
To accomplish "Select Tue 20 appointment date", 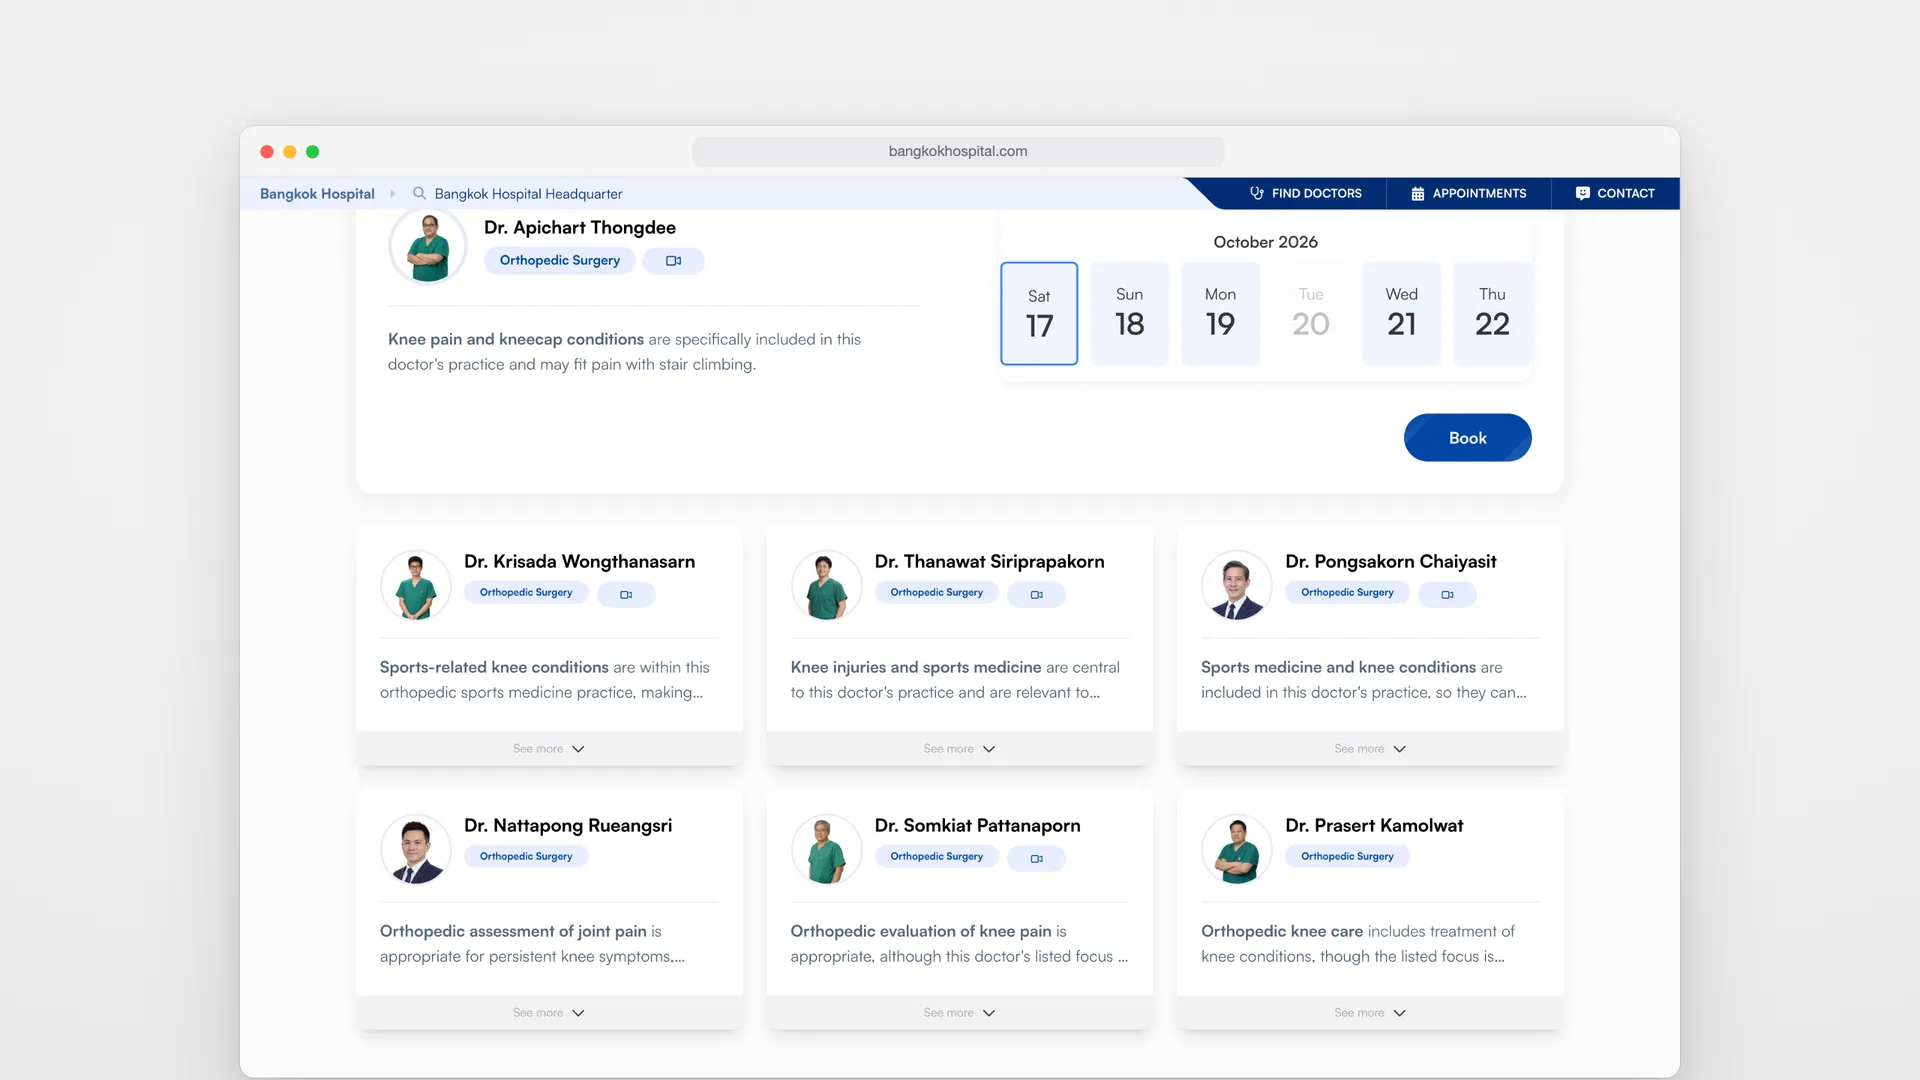I will (1311, 313).
